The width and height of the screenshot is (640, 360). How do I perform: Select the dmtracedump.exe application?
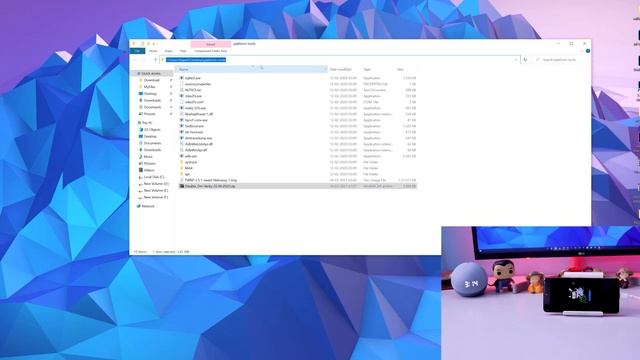pyautogui.click(x=298, y=138)
